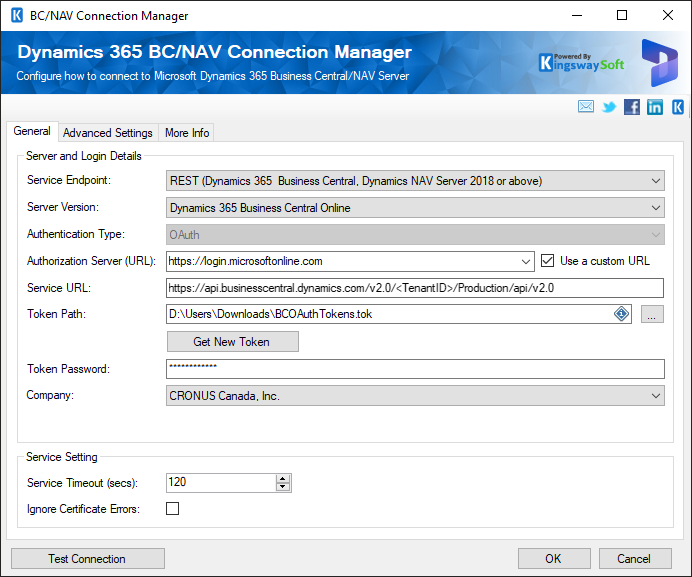Open the Facebook icon link
This screenshot has width=692, height=577.
632,107
